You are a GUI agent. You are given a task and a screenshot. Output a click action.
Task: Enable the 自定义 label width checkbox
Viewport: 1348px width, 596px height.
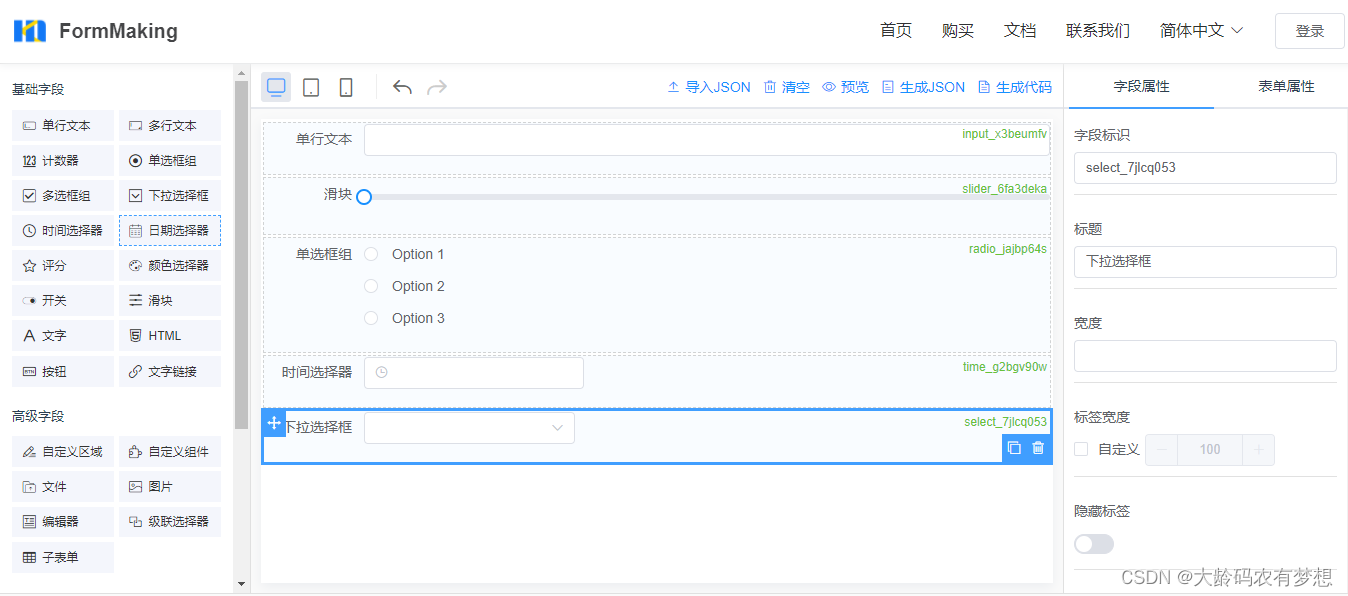point(1081,449)
